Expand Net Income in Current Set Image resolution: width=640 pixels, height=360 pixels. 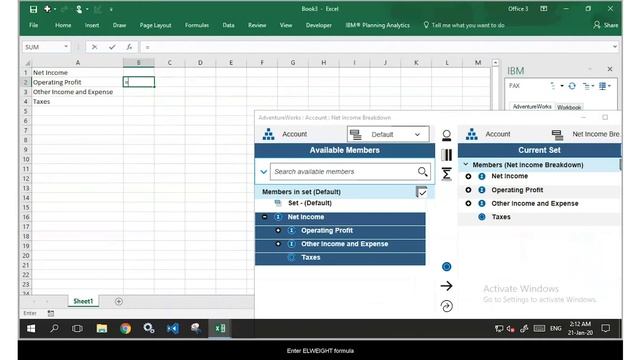[468, 176]
